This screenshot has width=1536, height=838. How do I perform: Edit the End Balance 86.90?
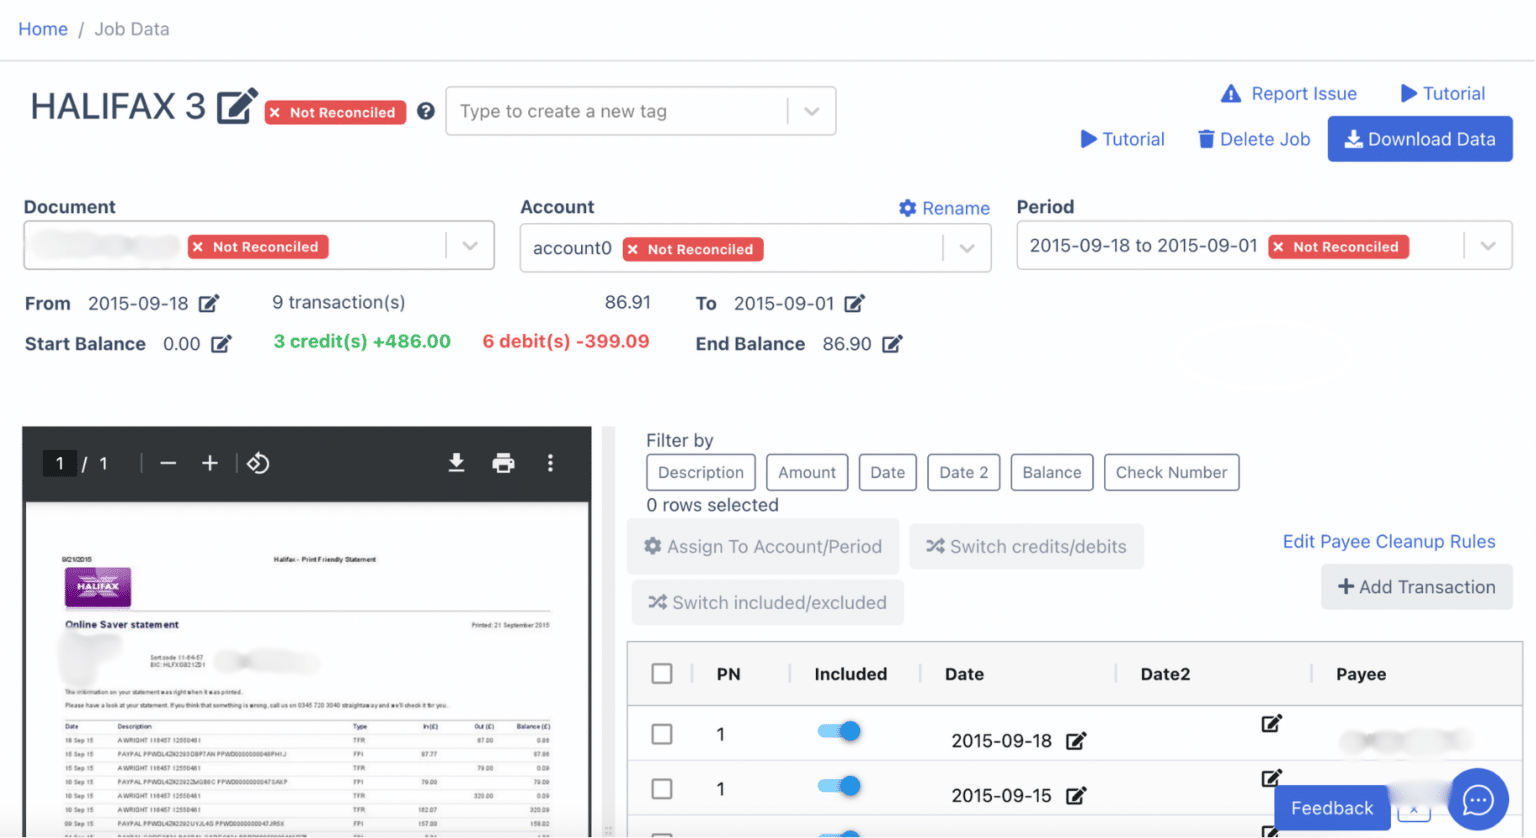click(x=892, y=344)
